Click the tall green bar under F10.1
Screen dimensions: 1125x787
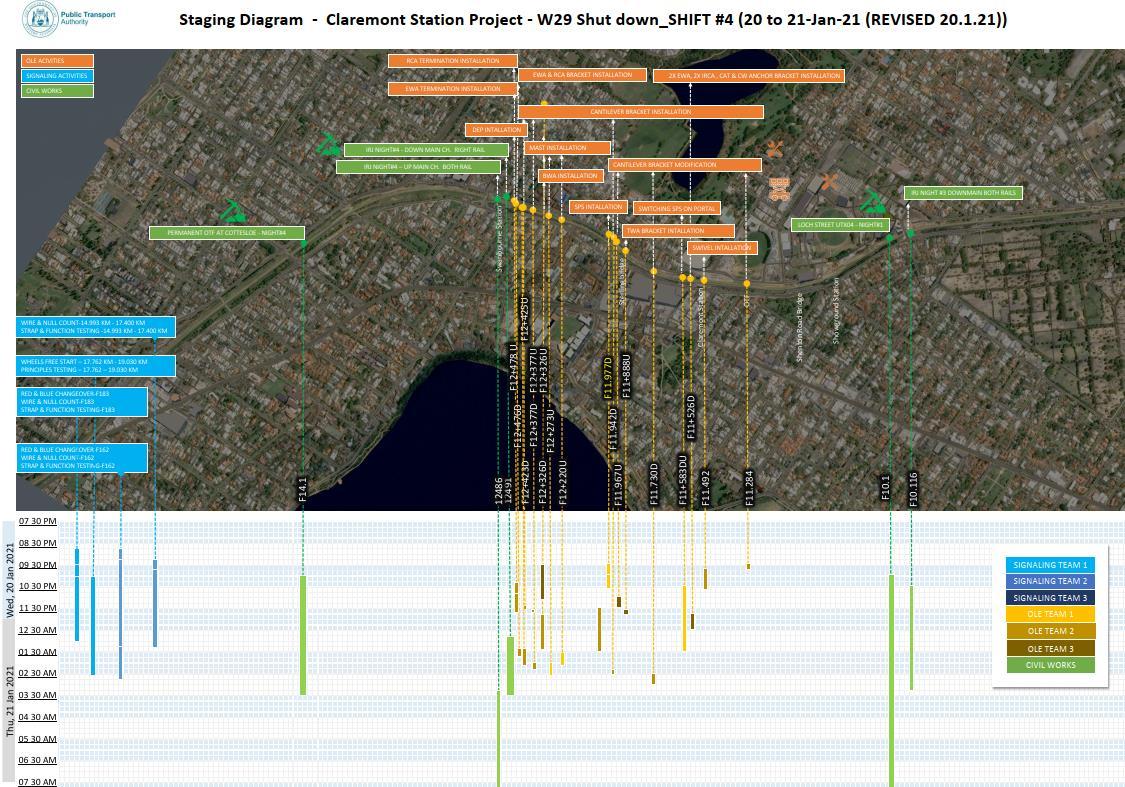pyautogui.click(x=891, y=680)
